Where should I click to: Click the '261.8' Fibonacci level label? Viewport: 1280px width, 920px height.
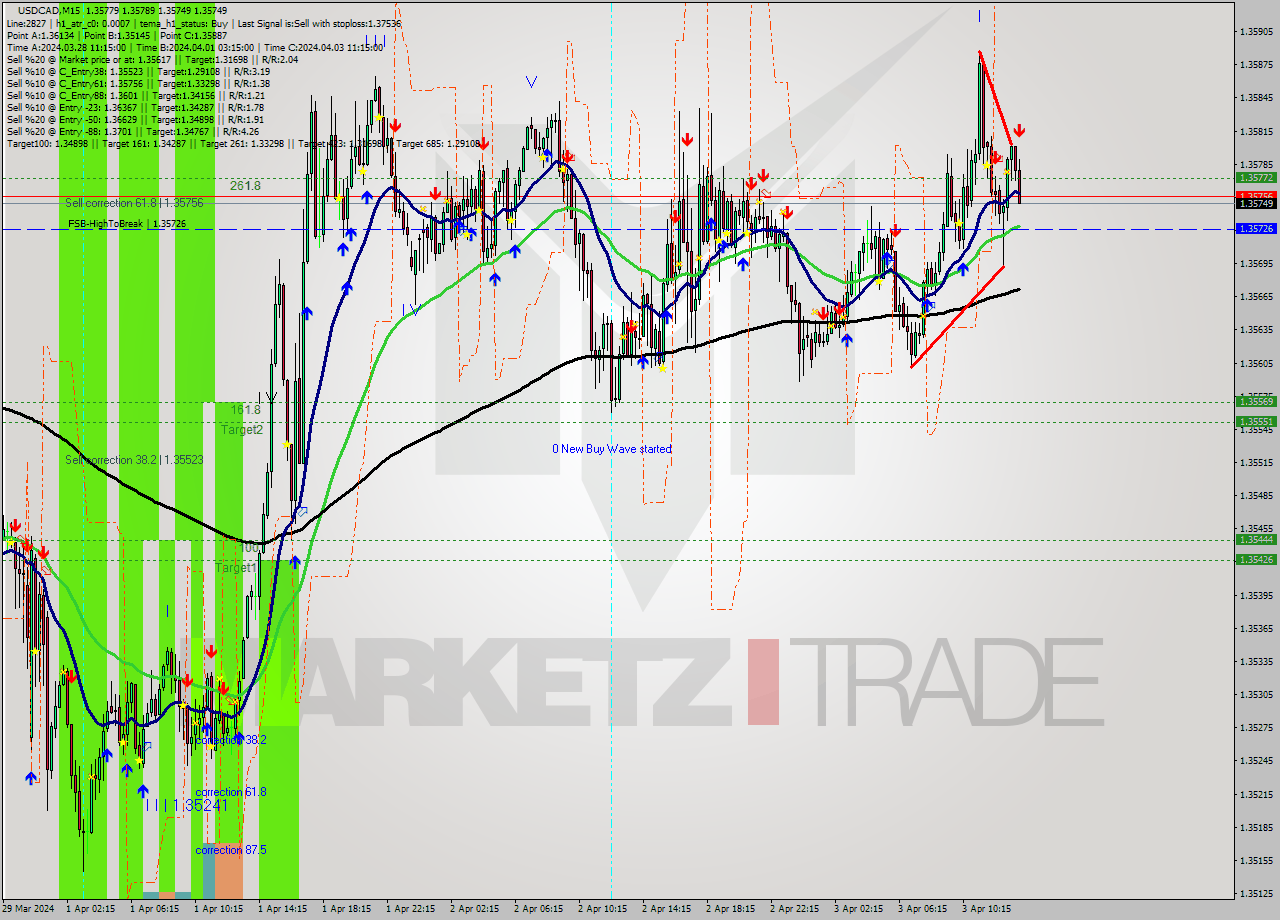[245, 186]
